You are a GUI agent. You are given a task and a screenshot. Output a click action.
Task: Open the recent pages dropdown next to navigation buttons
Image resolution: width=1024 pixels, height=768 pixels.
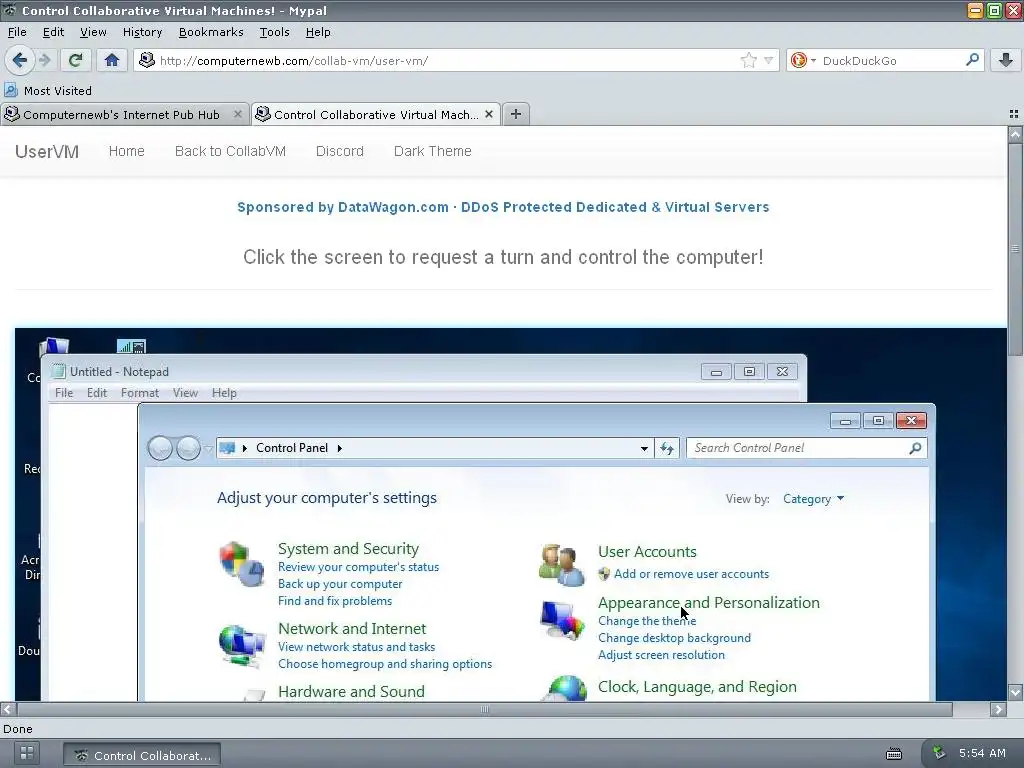coord(208,449)
